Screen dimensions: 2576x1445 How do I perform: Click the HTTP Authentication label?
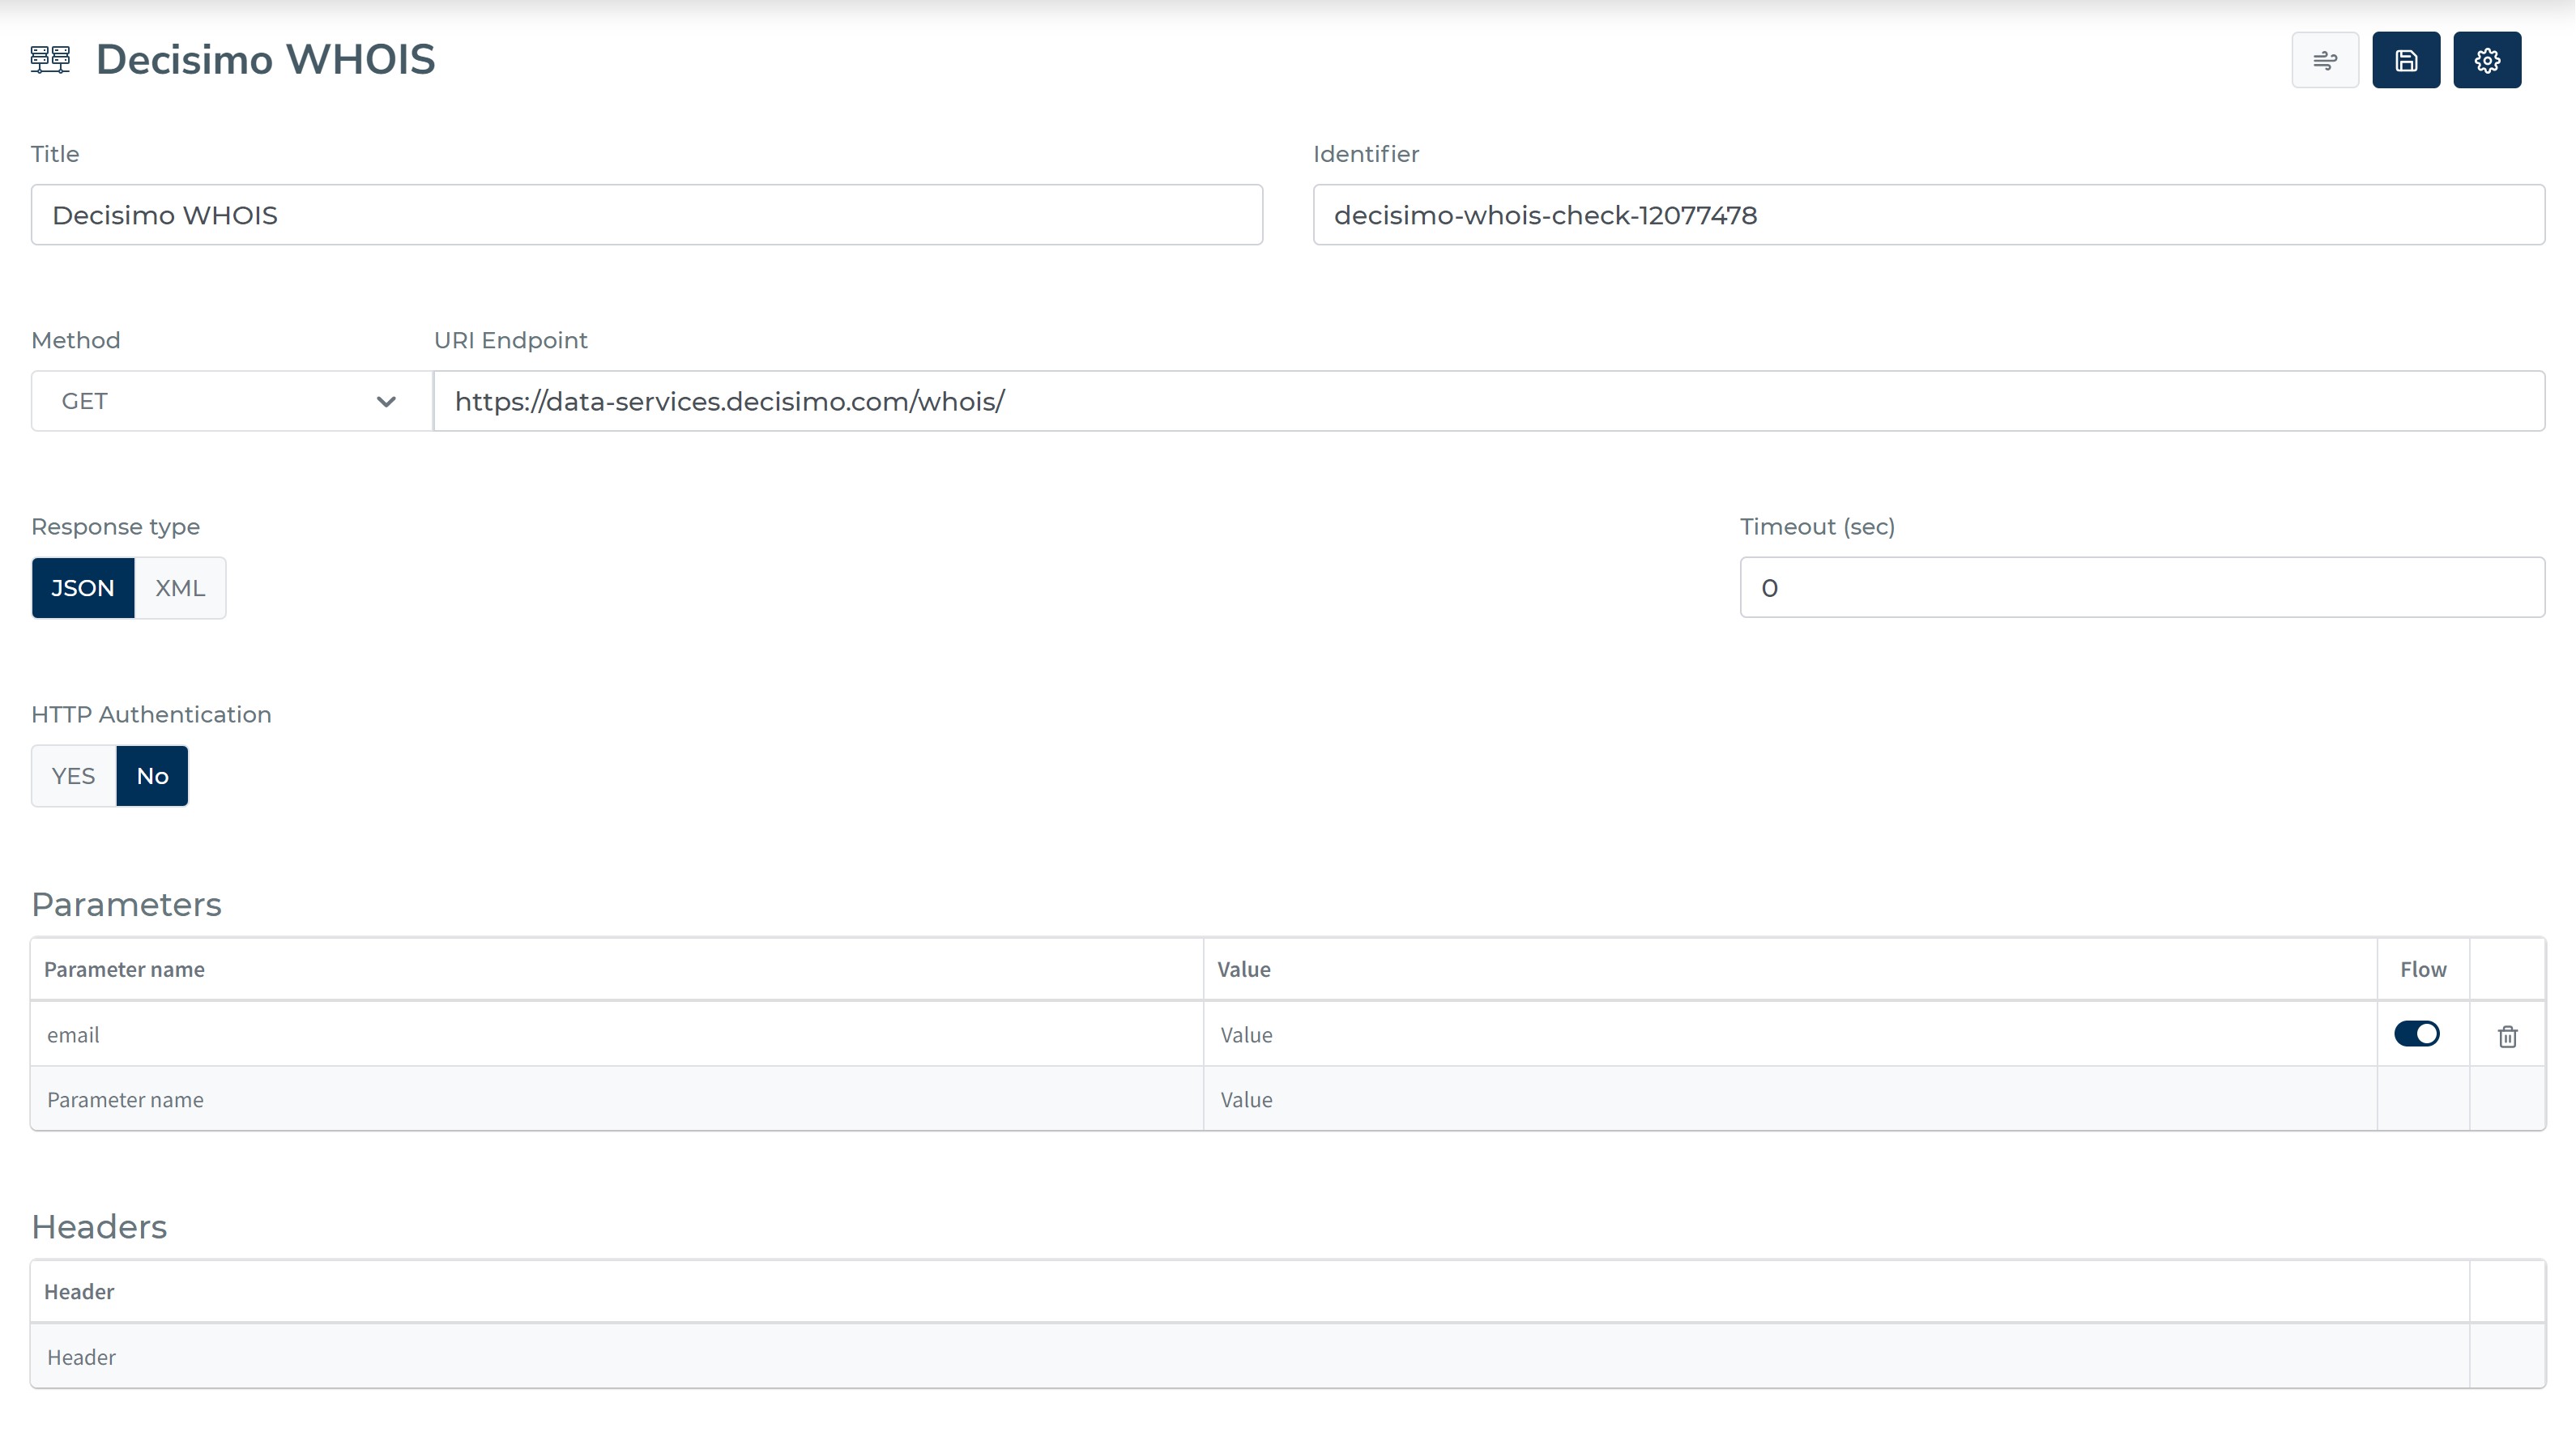[151, 714]
